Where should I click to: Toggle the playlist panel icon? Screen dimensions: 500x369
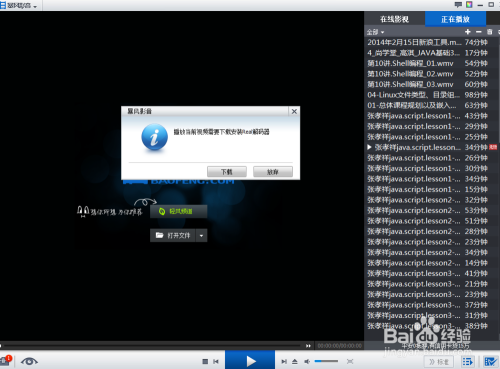(468, 361)
